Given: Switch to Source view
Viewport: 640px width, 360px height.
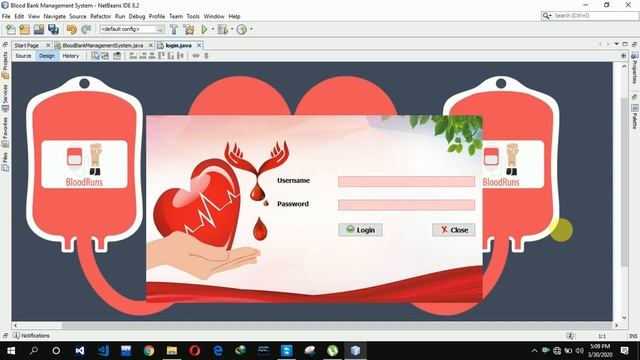Looking at the screenshot, I should click(23, 56).
